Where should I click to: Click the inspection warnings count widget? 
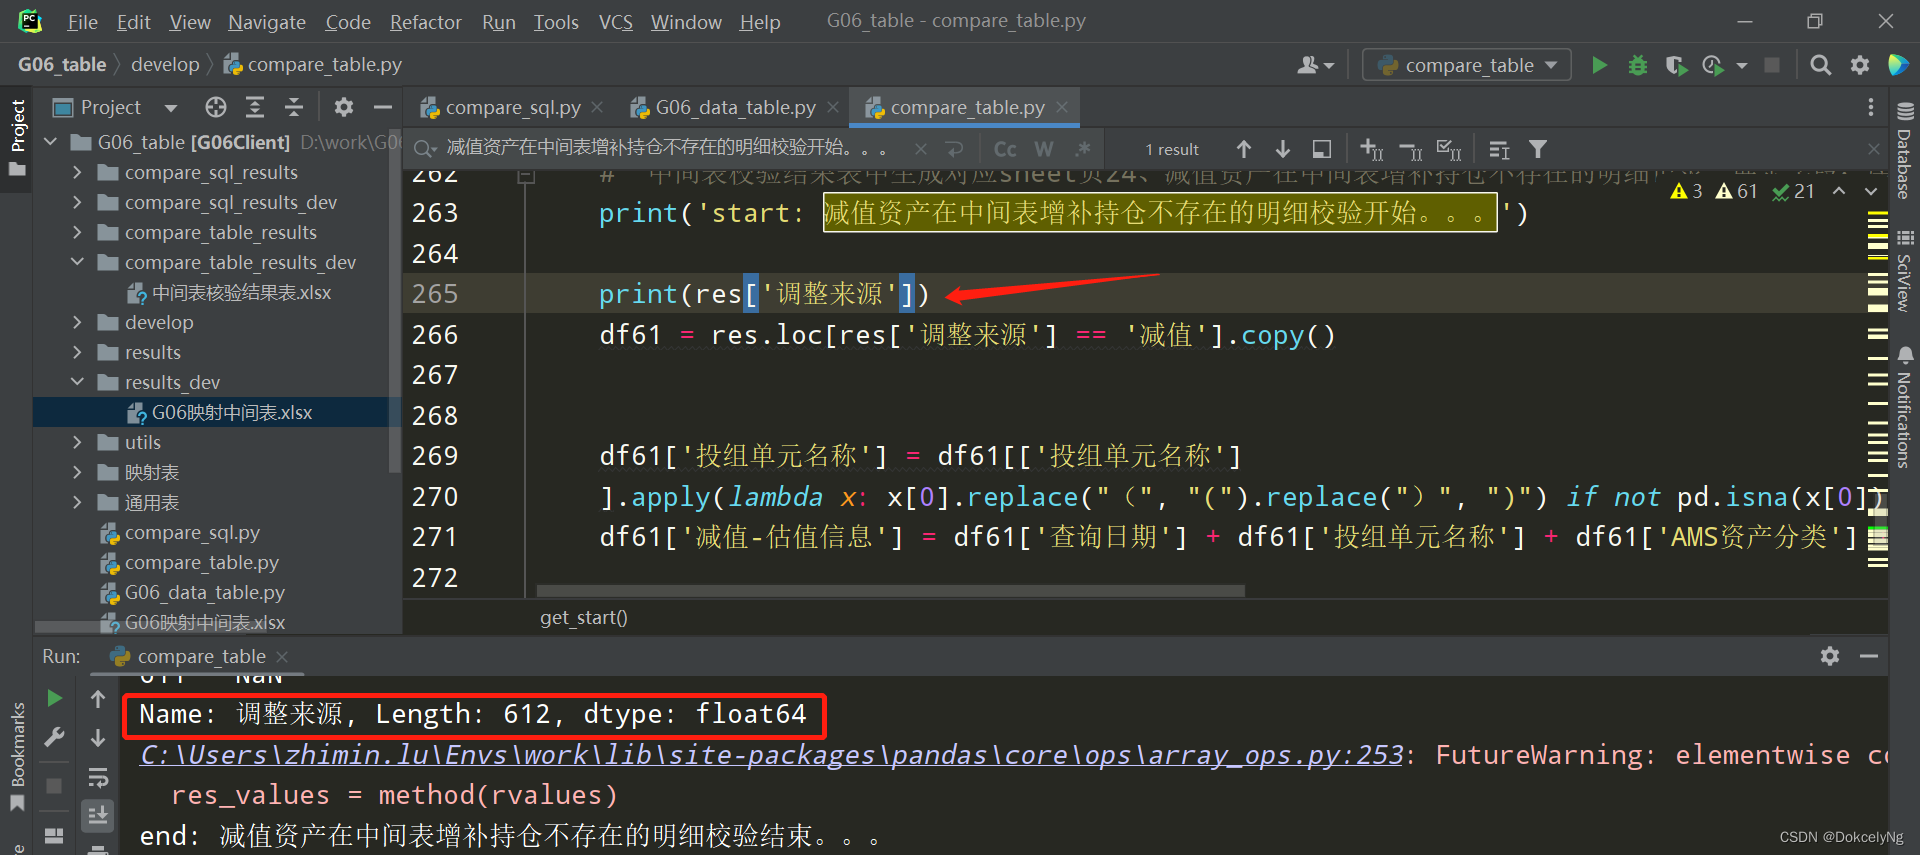click(x=1742, y=191)
